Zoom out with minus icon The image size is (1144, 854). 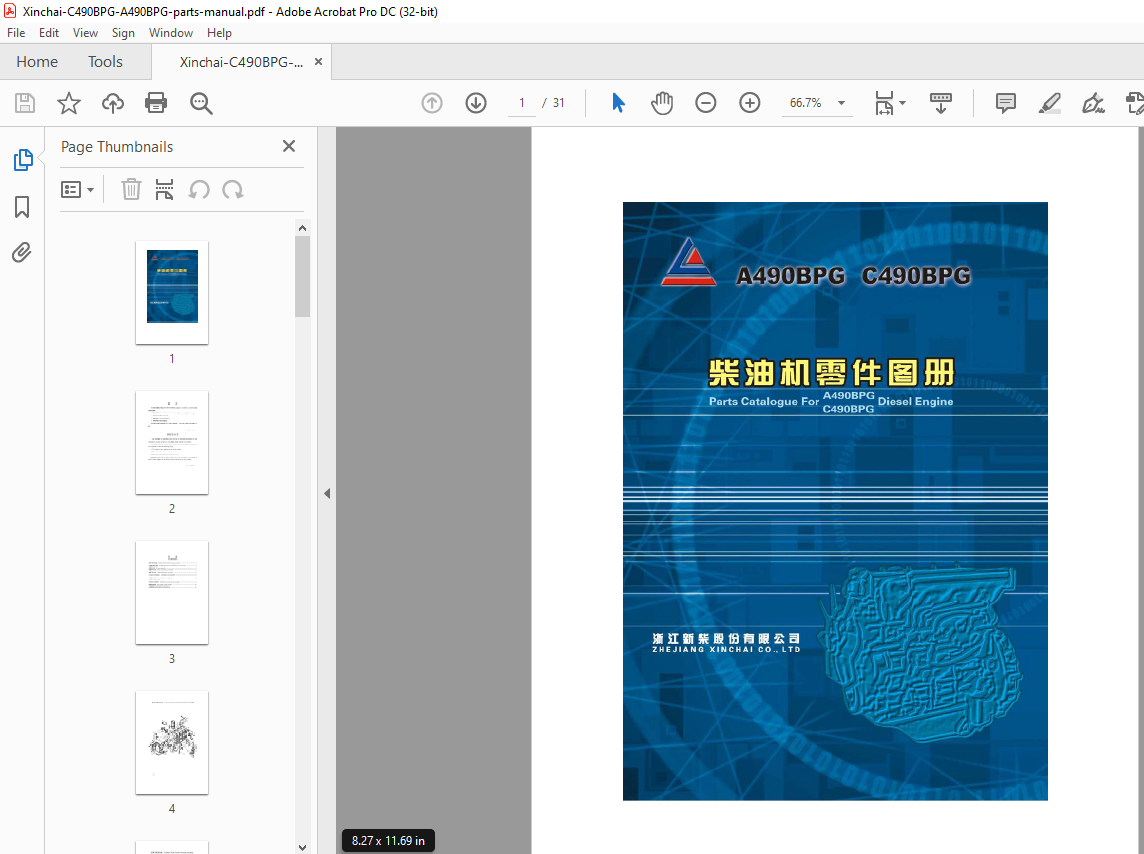[x=706, y=103]
